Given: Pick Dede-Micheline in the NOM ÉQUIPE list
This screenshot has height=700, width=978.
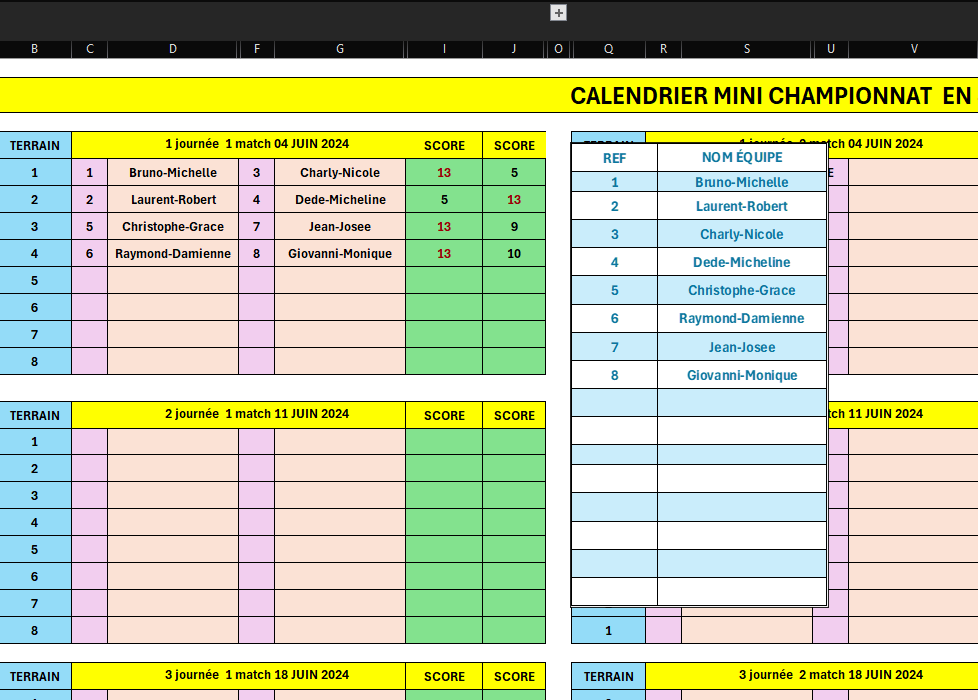Looking at the screenshot, I should (x=742, y=263).
